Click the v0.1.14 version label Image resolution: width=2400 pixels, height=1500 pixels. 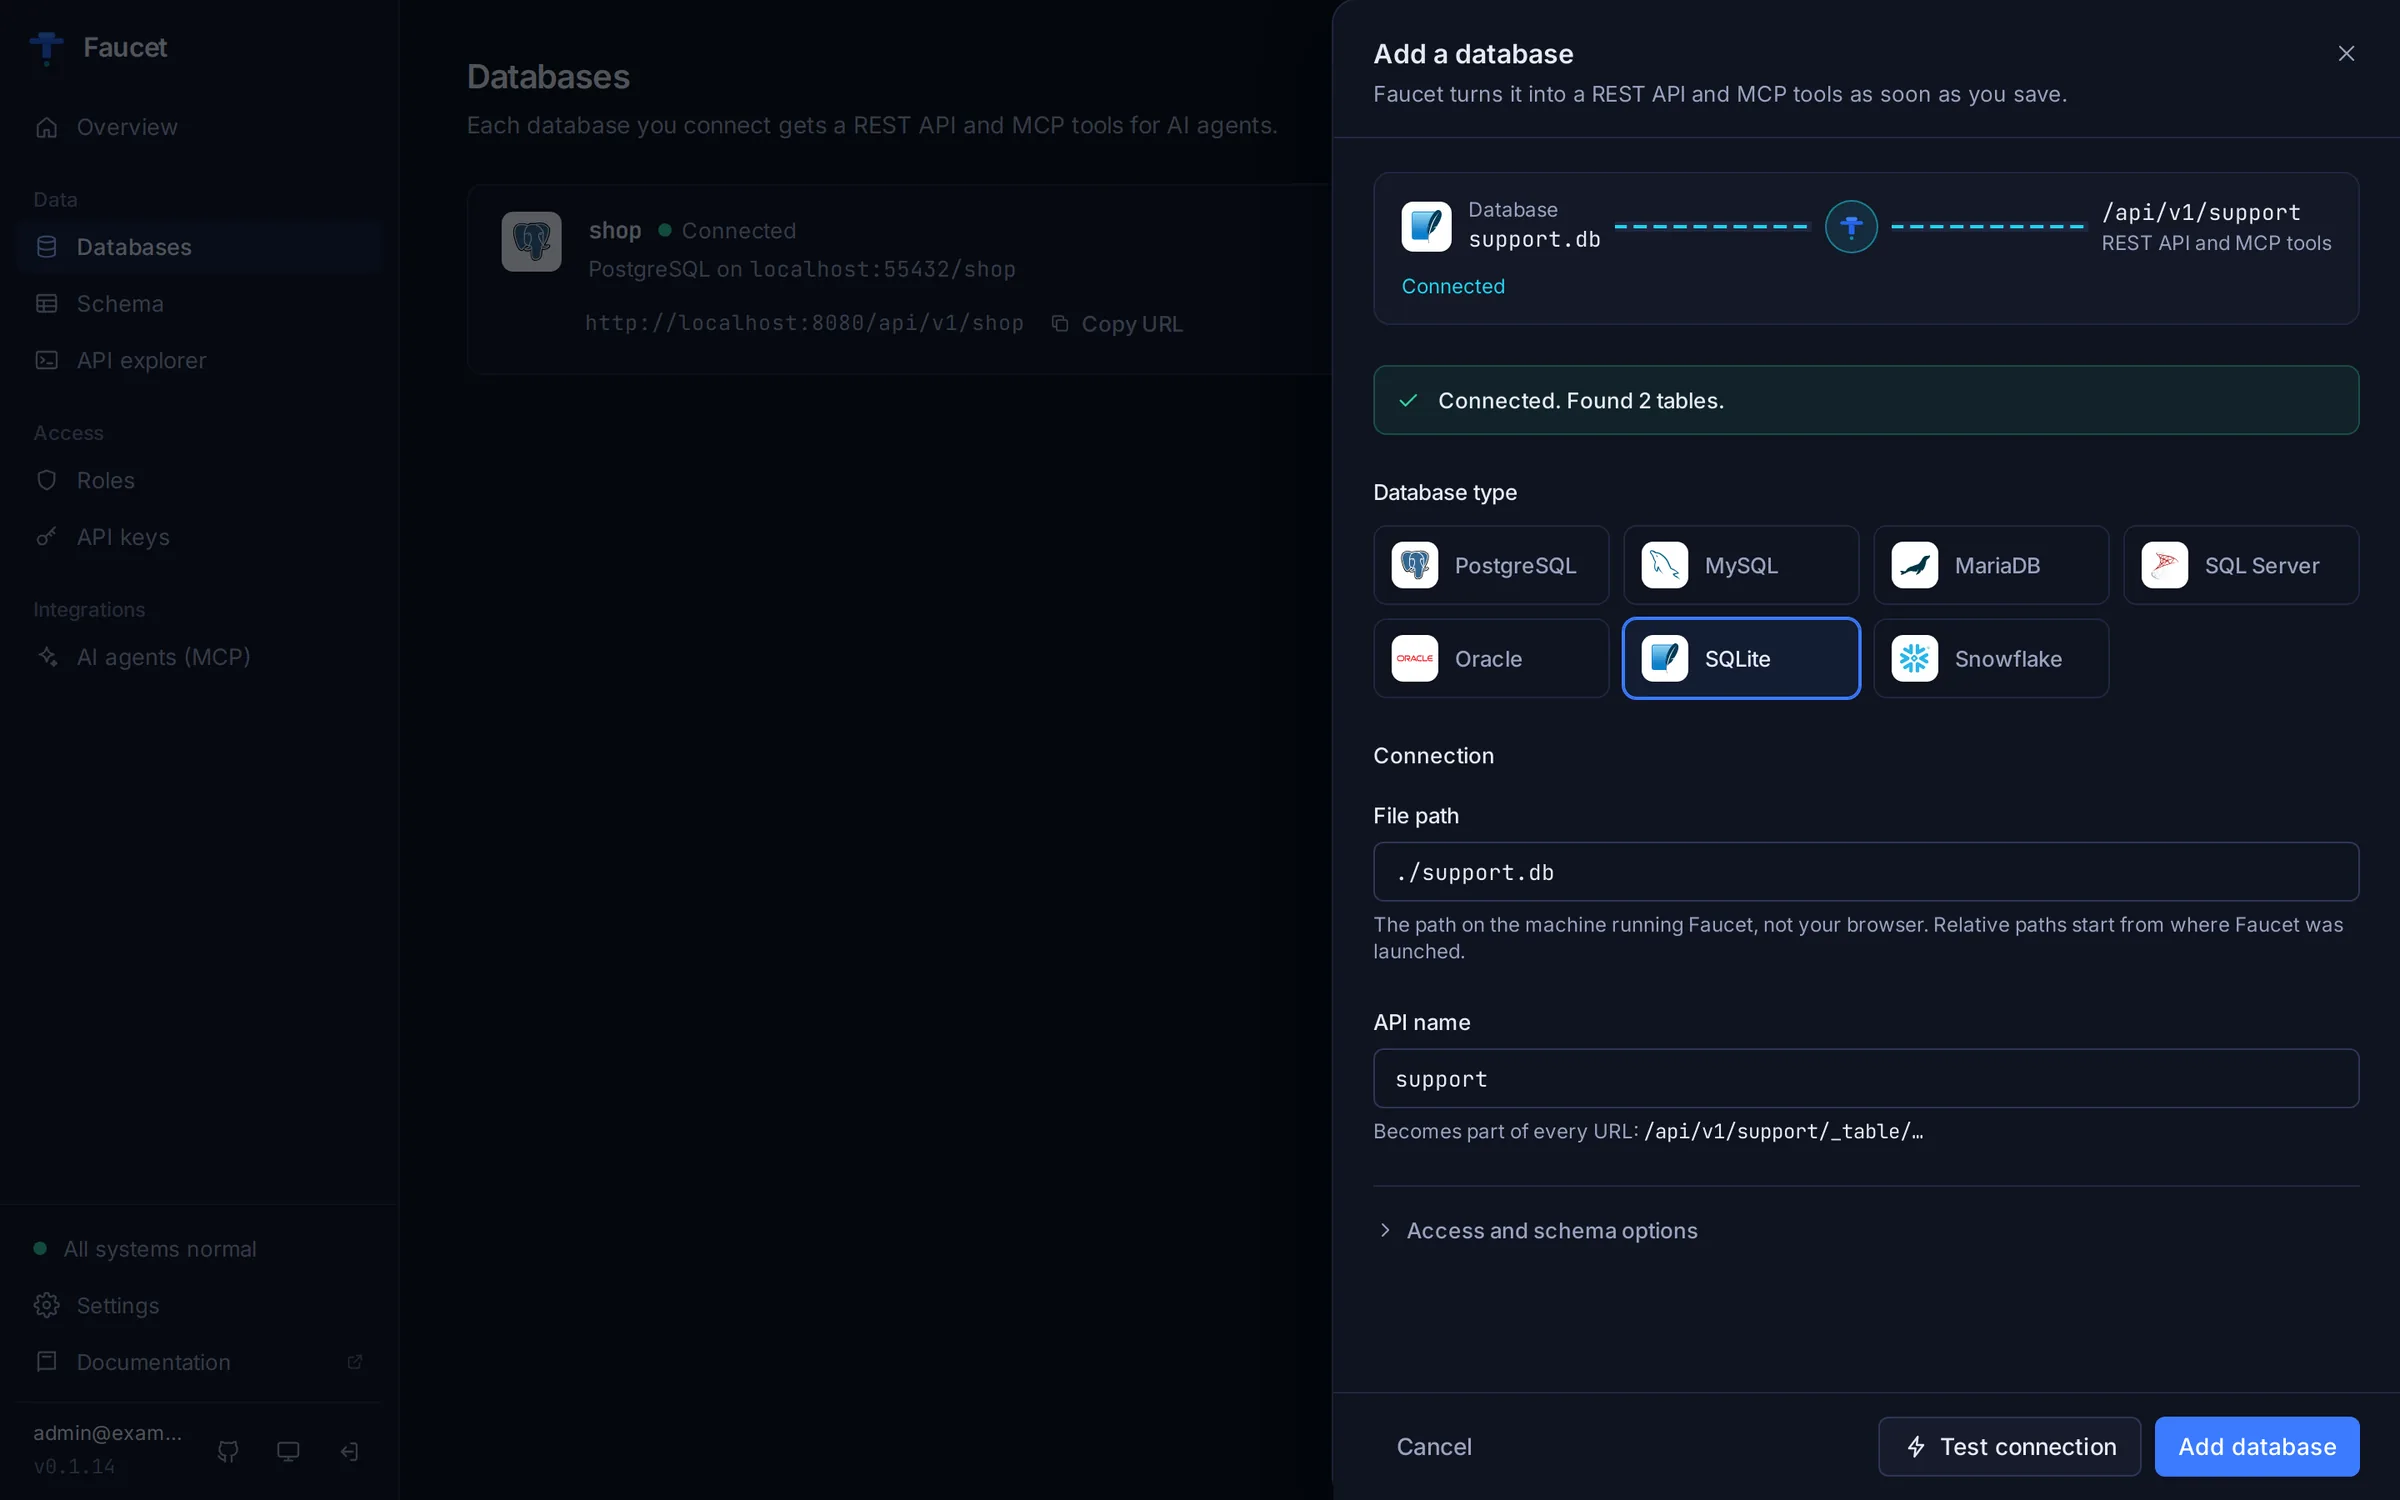tap(74, 1466)
